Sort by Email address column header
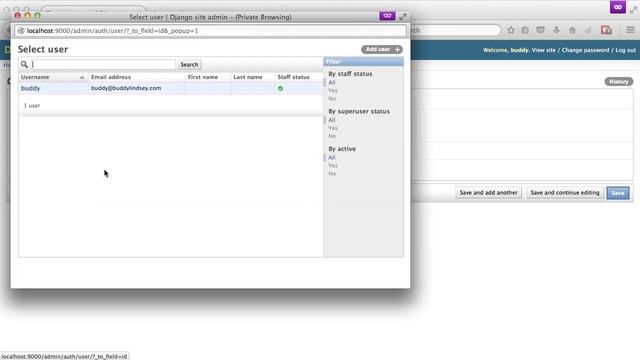The height and width of the screenshot is (360, 640). 111,77
